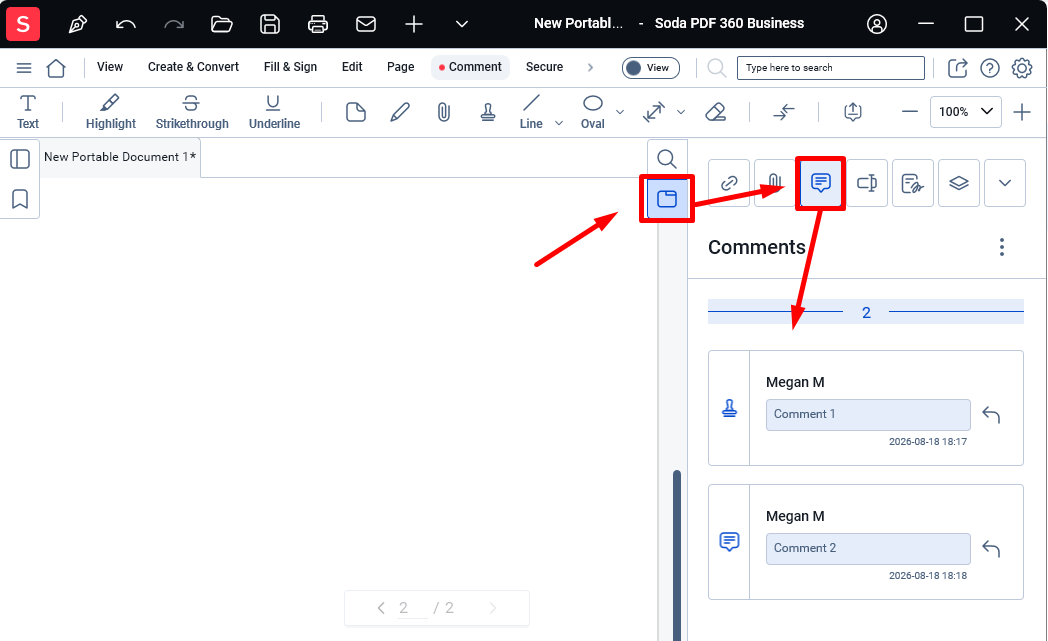
Task: Select the Oval shape tool
Action: tap(593, 112)
